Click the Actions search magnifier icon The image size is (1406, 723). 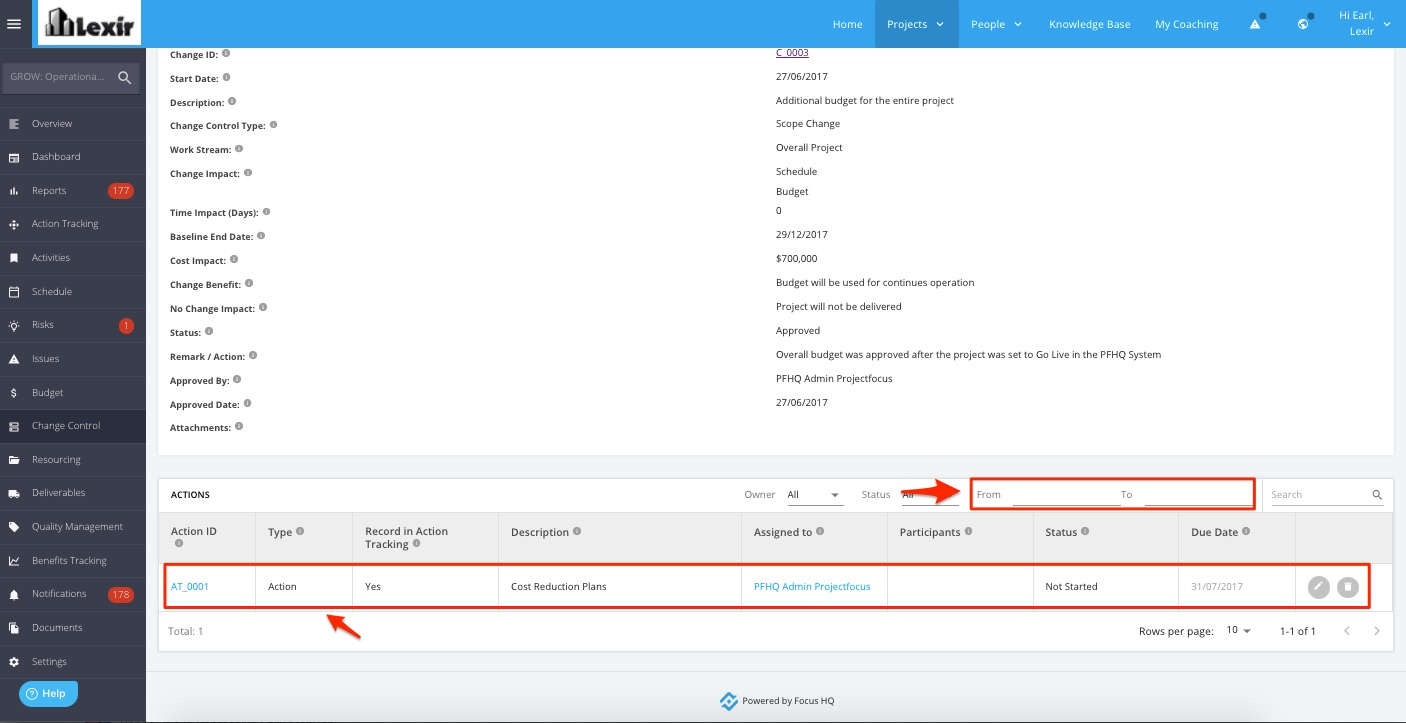coord(1377,494)
